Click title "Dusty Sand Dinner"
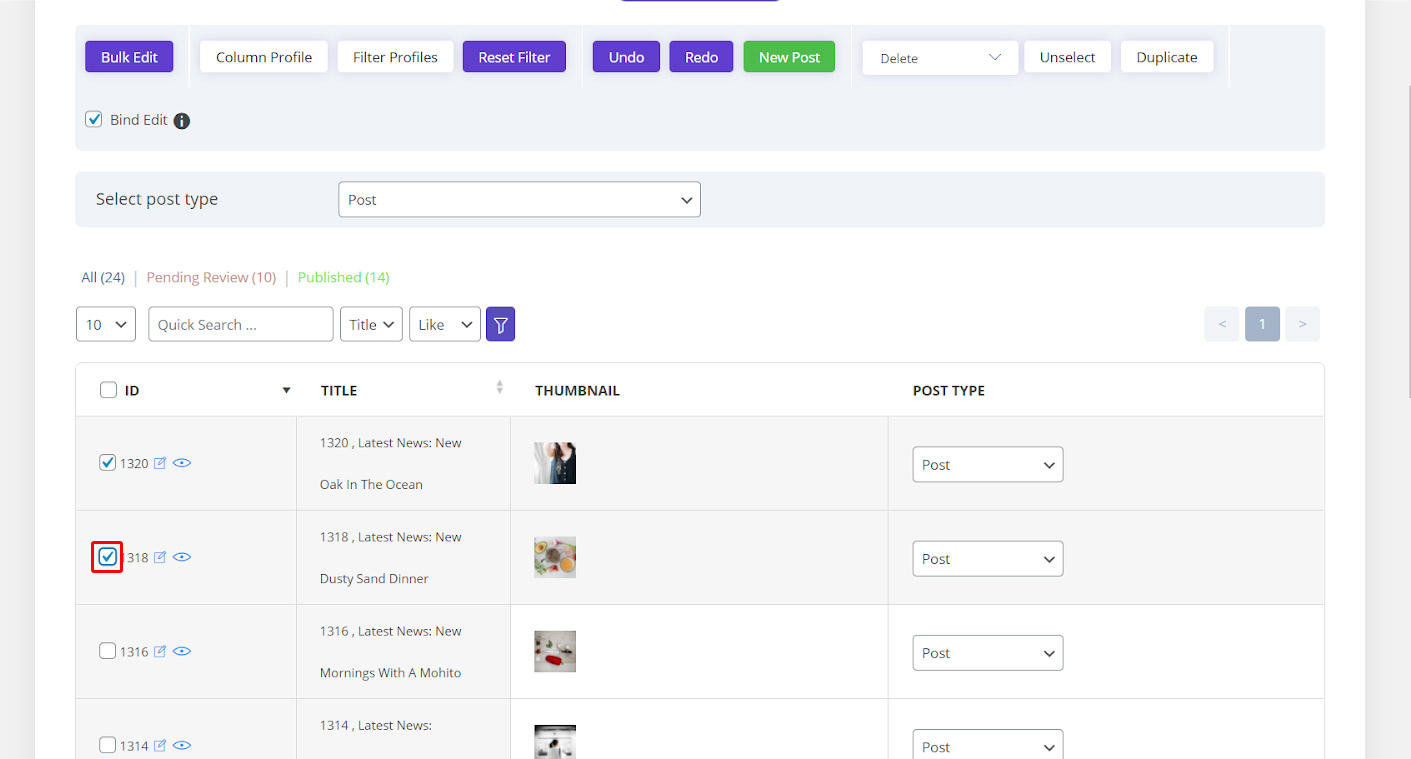Screen dimensions: 1411x759 click(x=374, y=578)
